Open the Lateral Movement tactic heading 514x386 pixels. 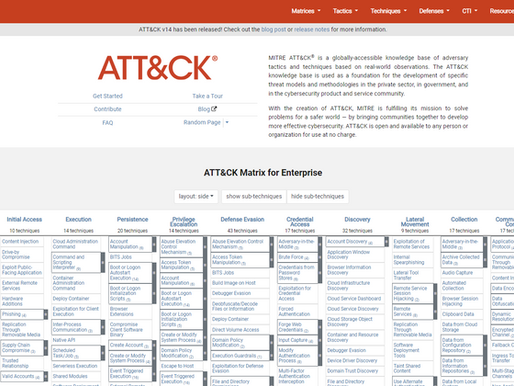click(x=415, y=222)
